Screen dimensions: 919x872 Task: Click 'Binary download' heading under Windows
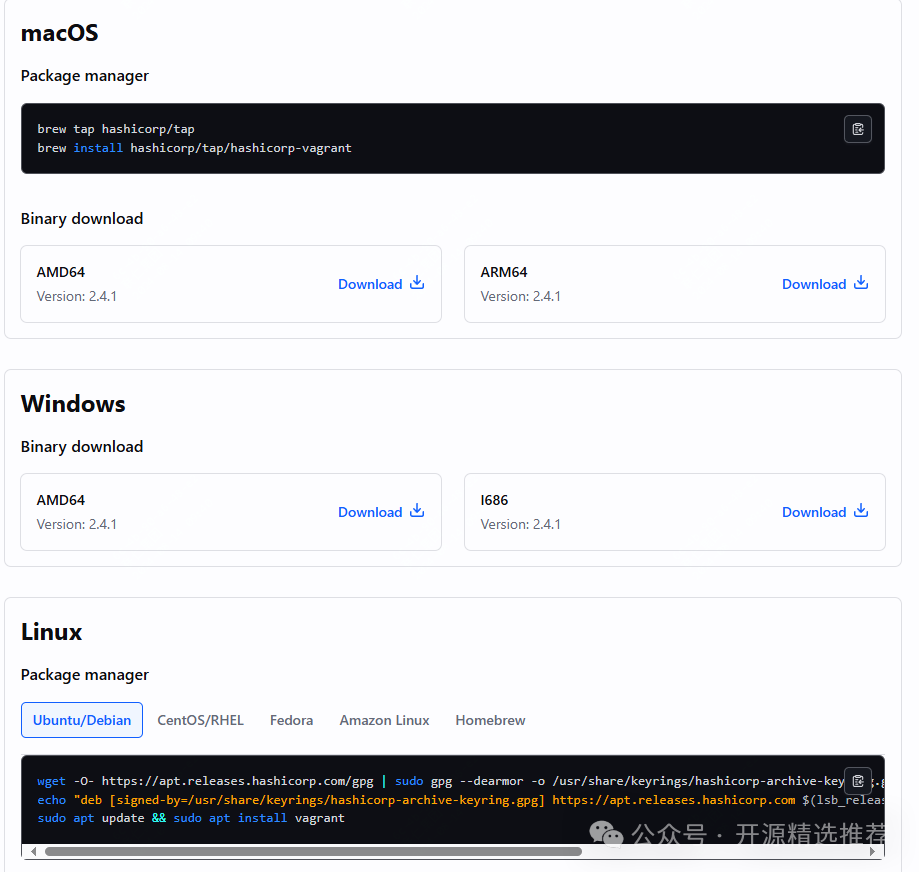point(82,447)
